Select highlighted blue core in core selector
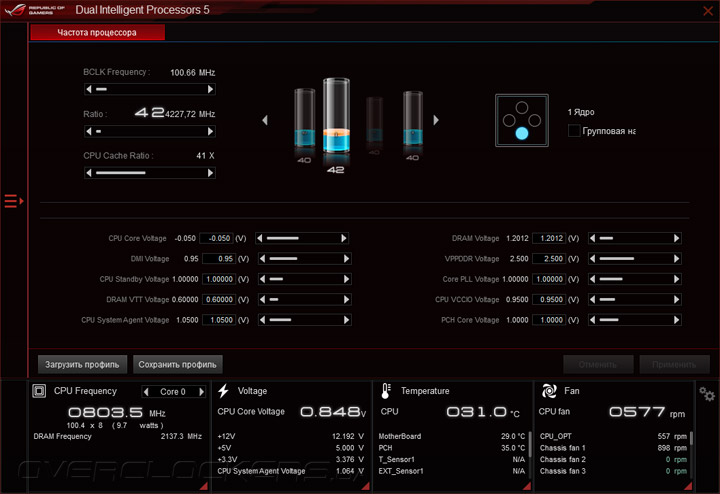 [522, 133]
